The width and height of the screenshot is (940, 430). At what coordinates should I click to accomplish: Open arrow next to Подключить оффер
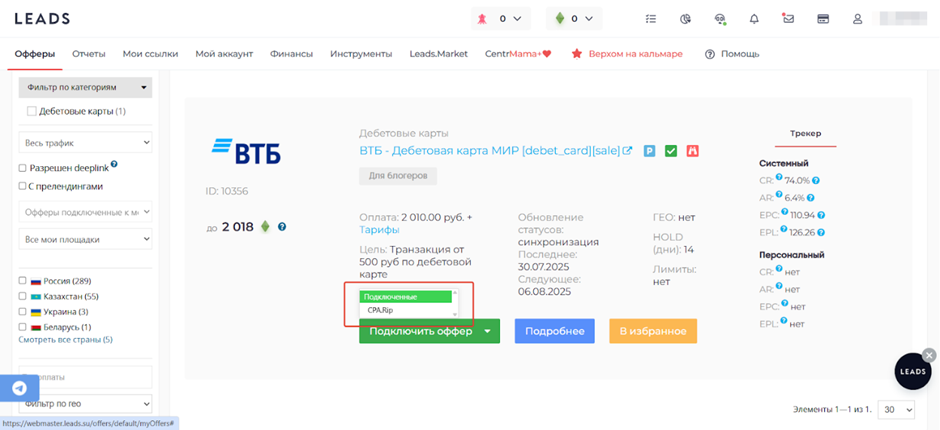pos(488,331)
